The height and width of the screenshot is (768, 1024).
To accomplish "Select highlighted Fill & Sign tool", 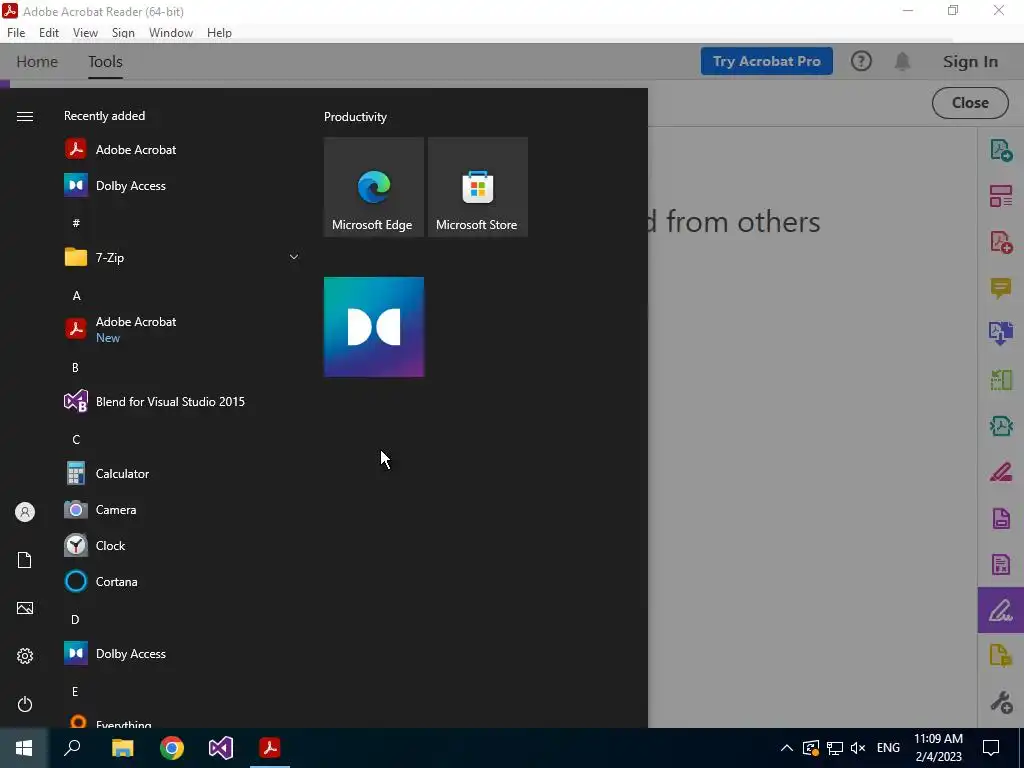I will point(1000,610).
